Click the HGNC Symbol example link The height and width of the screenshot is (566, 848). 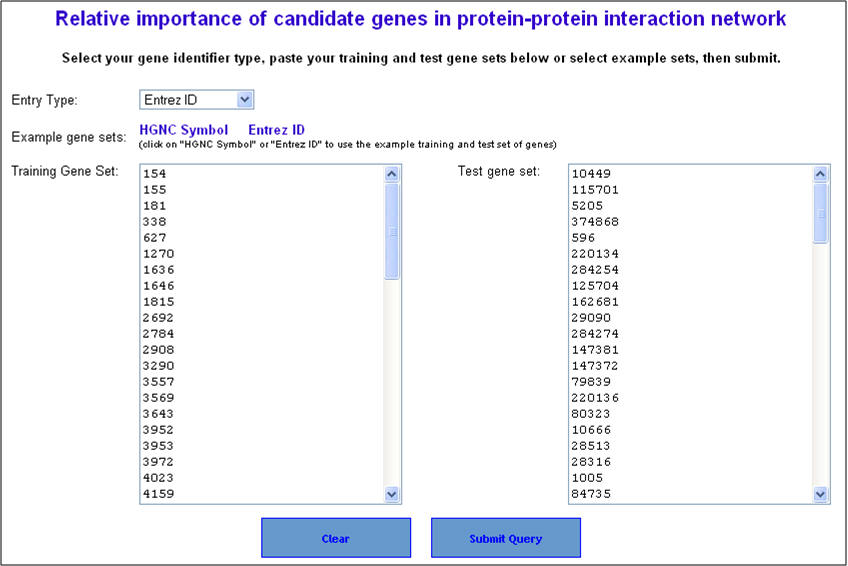pyautogui.click(x=184, y=130)
